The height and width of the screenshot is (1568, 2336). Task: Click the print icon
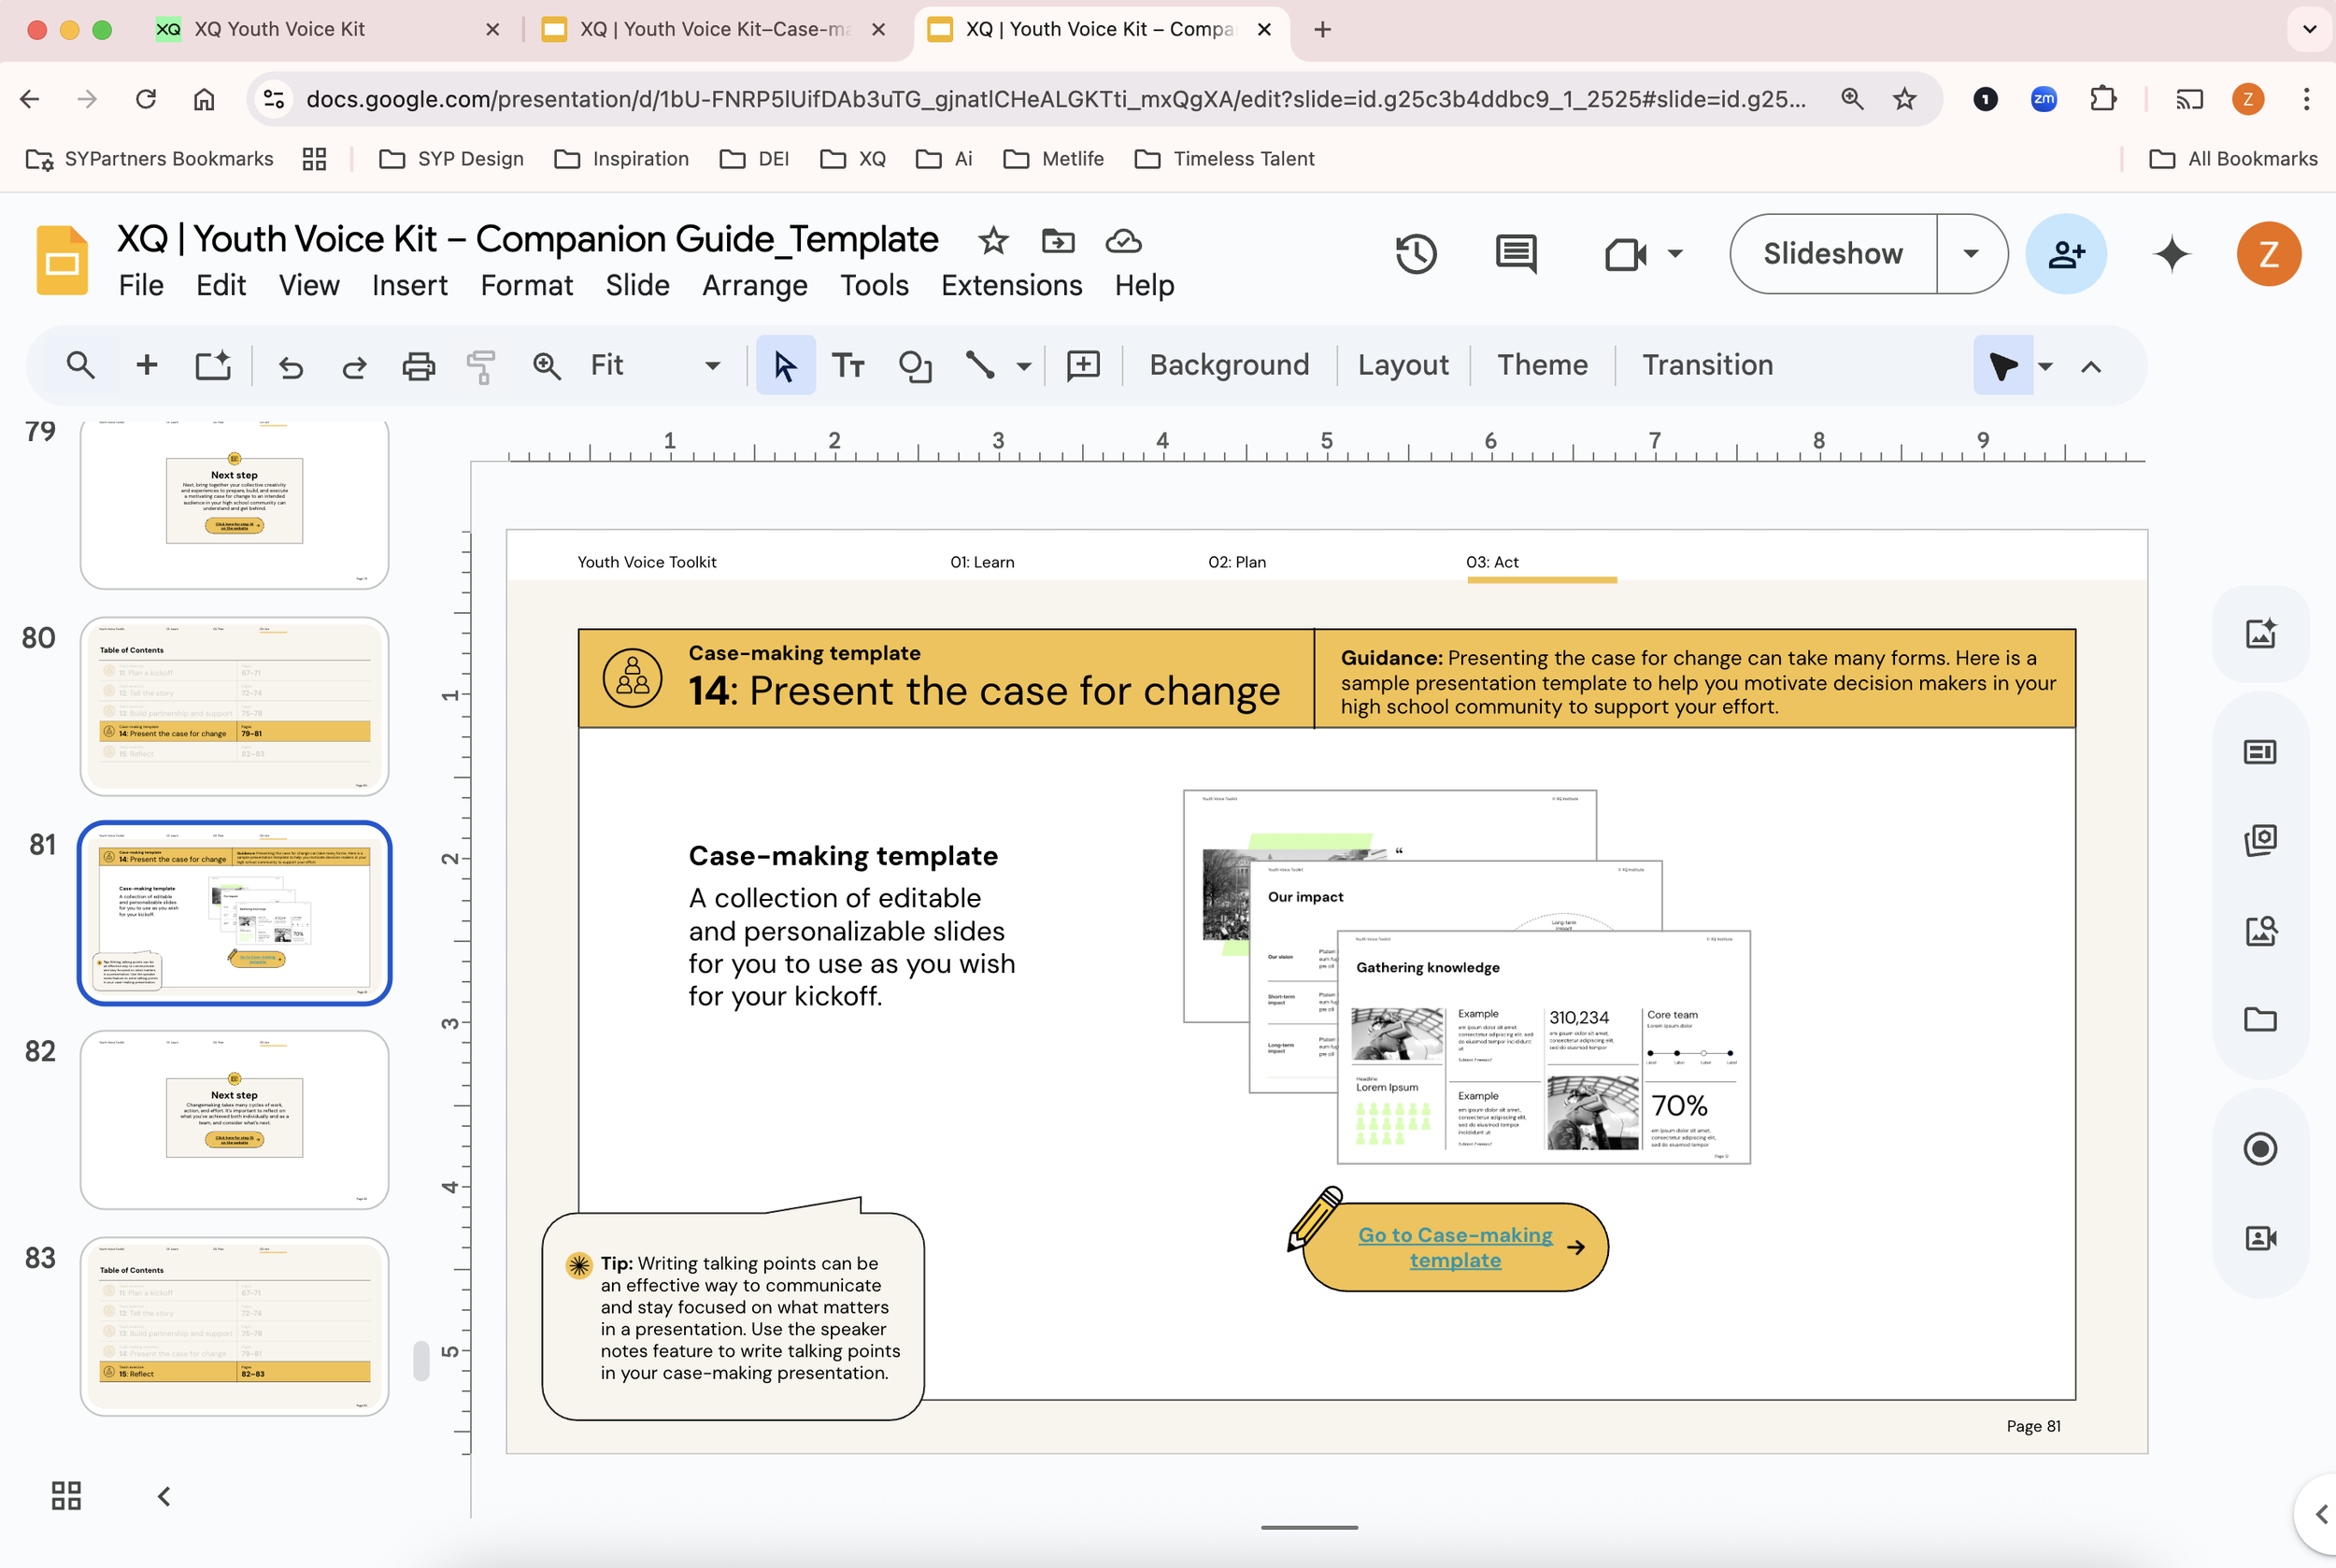418,366
